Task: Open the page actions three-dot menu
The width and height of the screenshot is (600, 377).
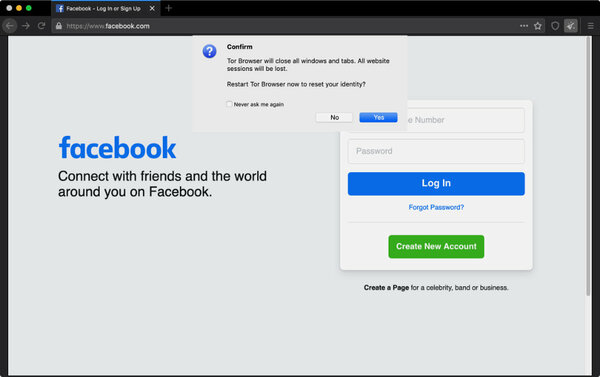Action: (x=524, y=26)
